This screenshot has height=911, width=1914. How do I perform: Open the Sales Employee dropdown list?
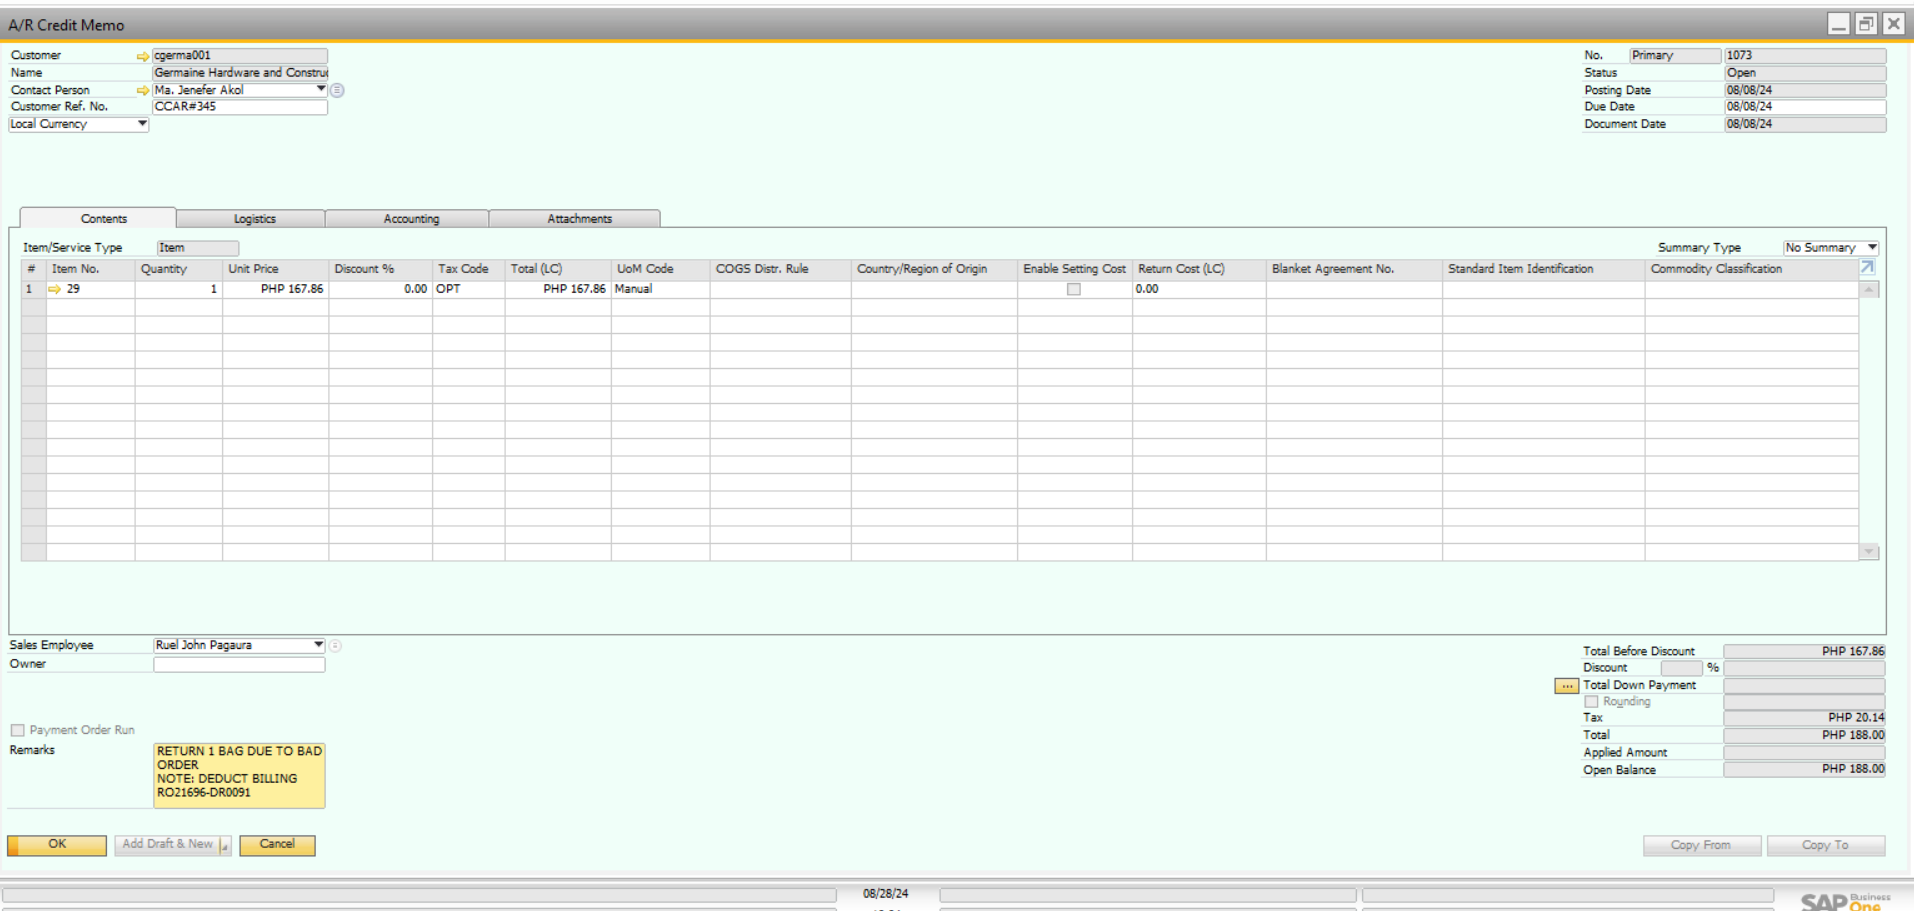pos(318,645)
